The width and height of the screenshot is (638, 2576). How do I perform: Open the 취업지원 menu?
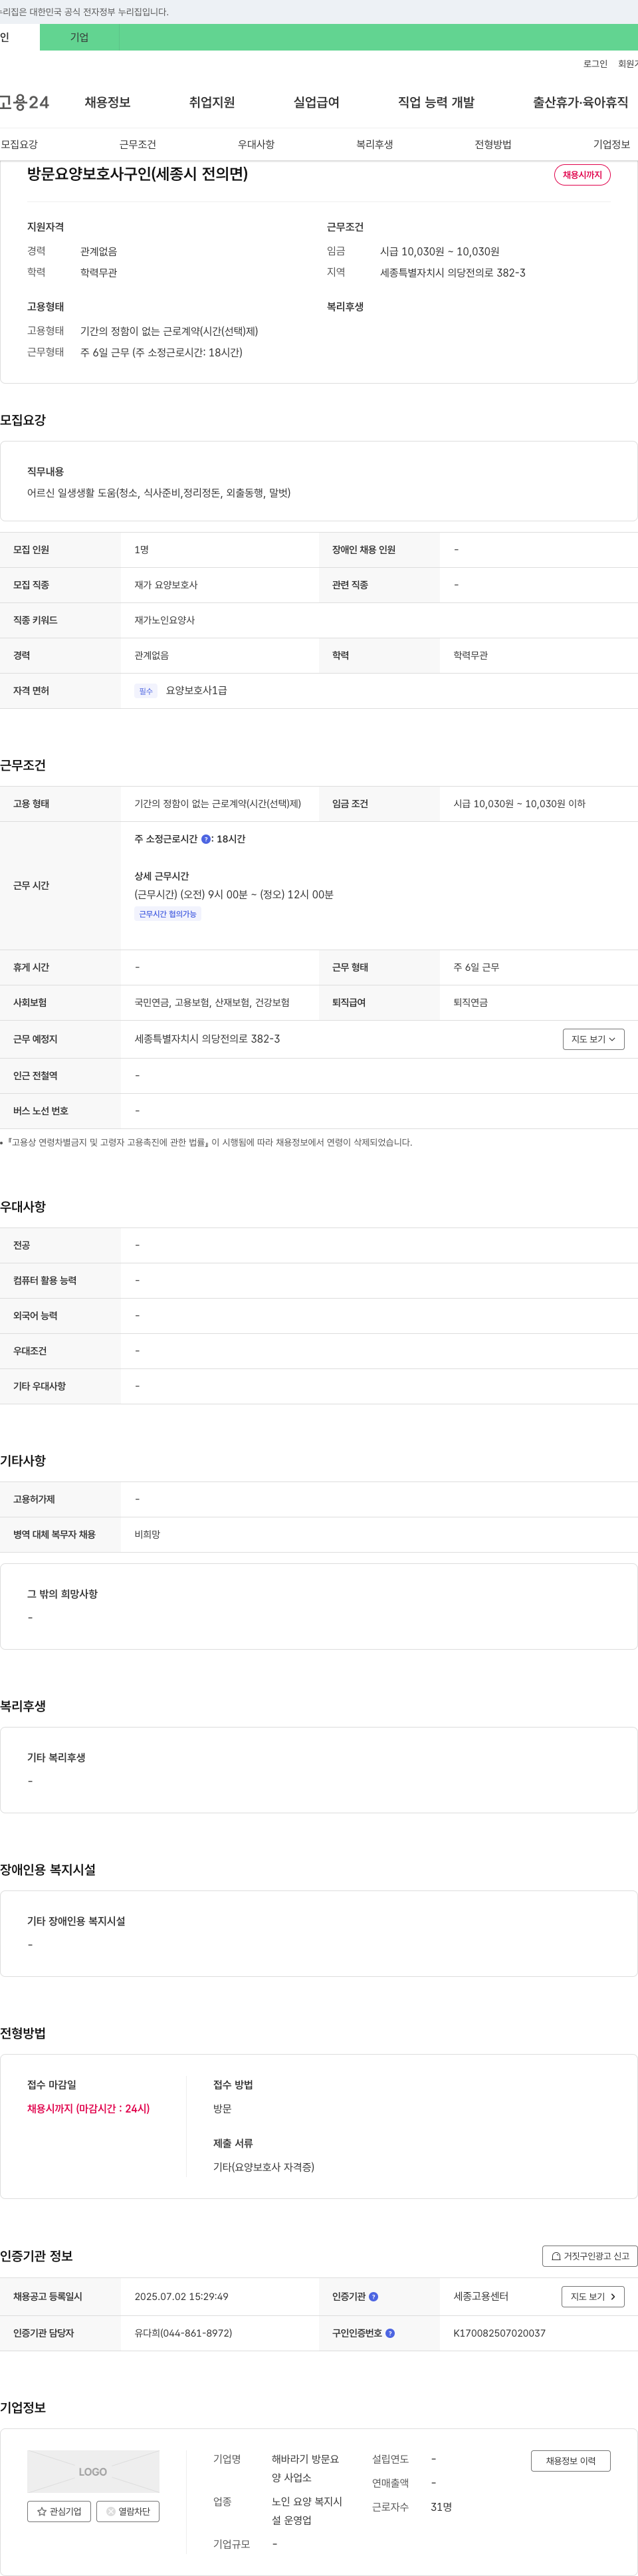pyautogui.click(x=212, y=102)
